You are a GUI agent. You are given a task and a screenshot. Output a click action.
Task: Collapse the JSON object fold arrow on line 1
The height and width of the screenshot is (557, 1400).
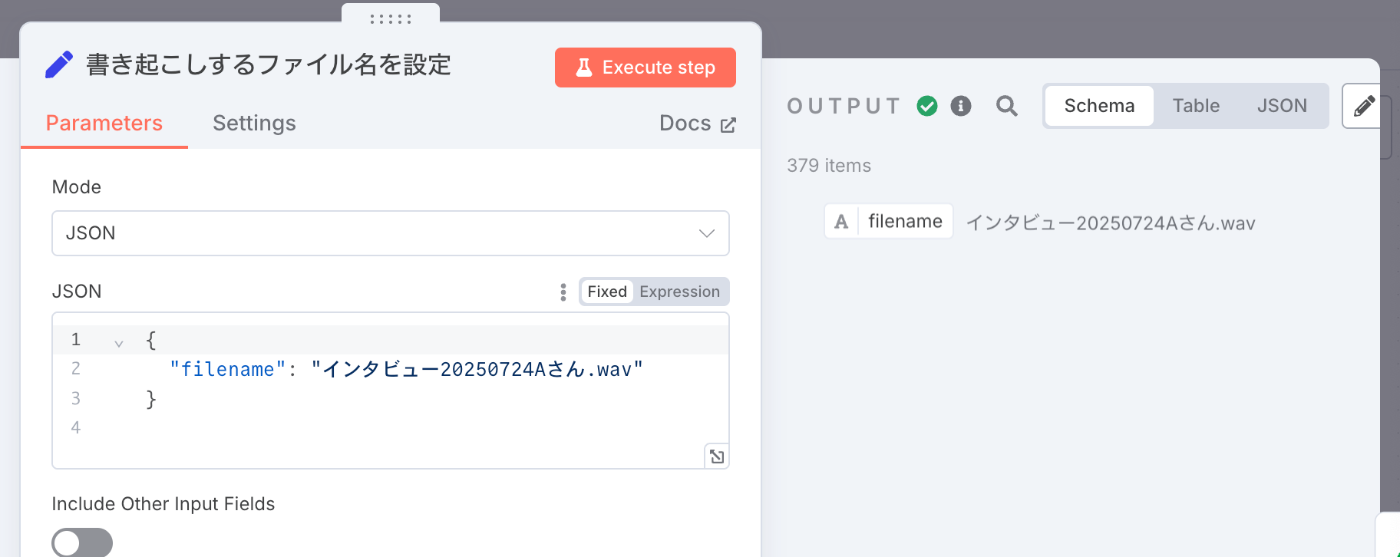point(119,341)
